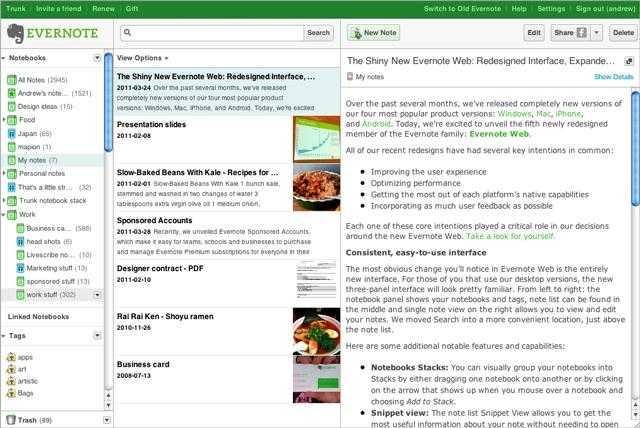Open Gift in the top bar
This screenshot has width=640, height=428.
pyautogui.click(x=132, y=9)
